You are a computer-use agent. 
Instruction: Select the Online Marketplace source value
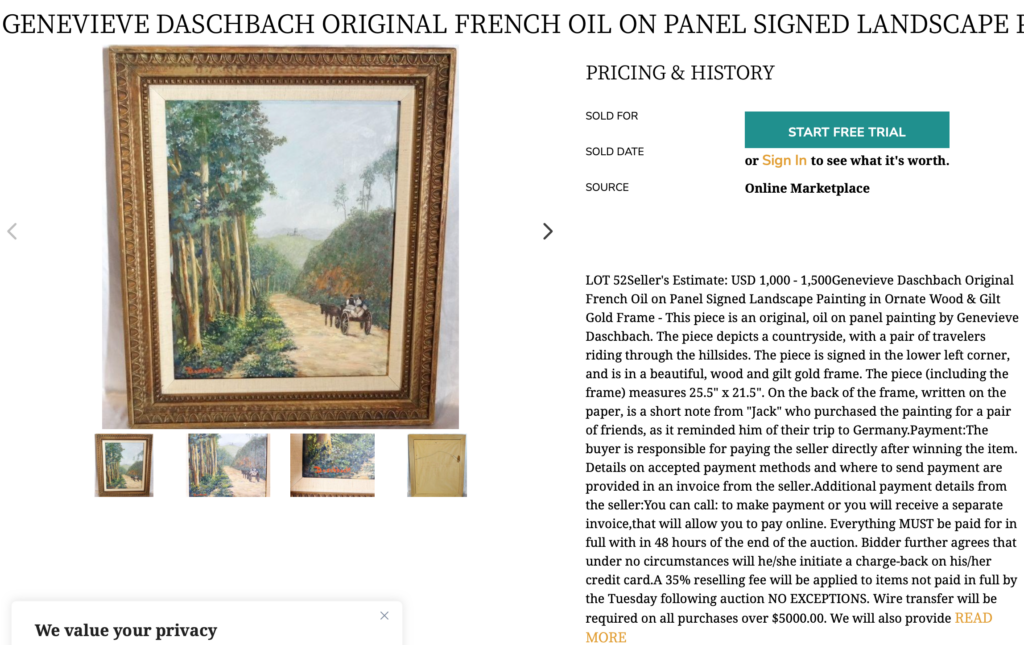[x=807, y=188]
